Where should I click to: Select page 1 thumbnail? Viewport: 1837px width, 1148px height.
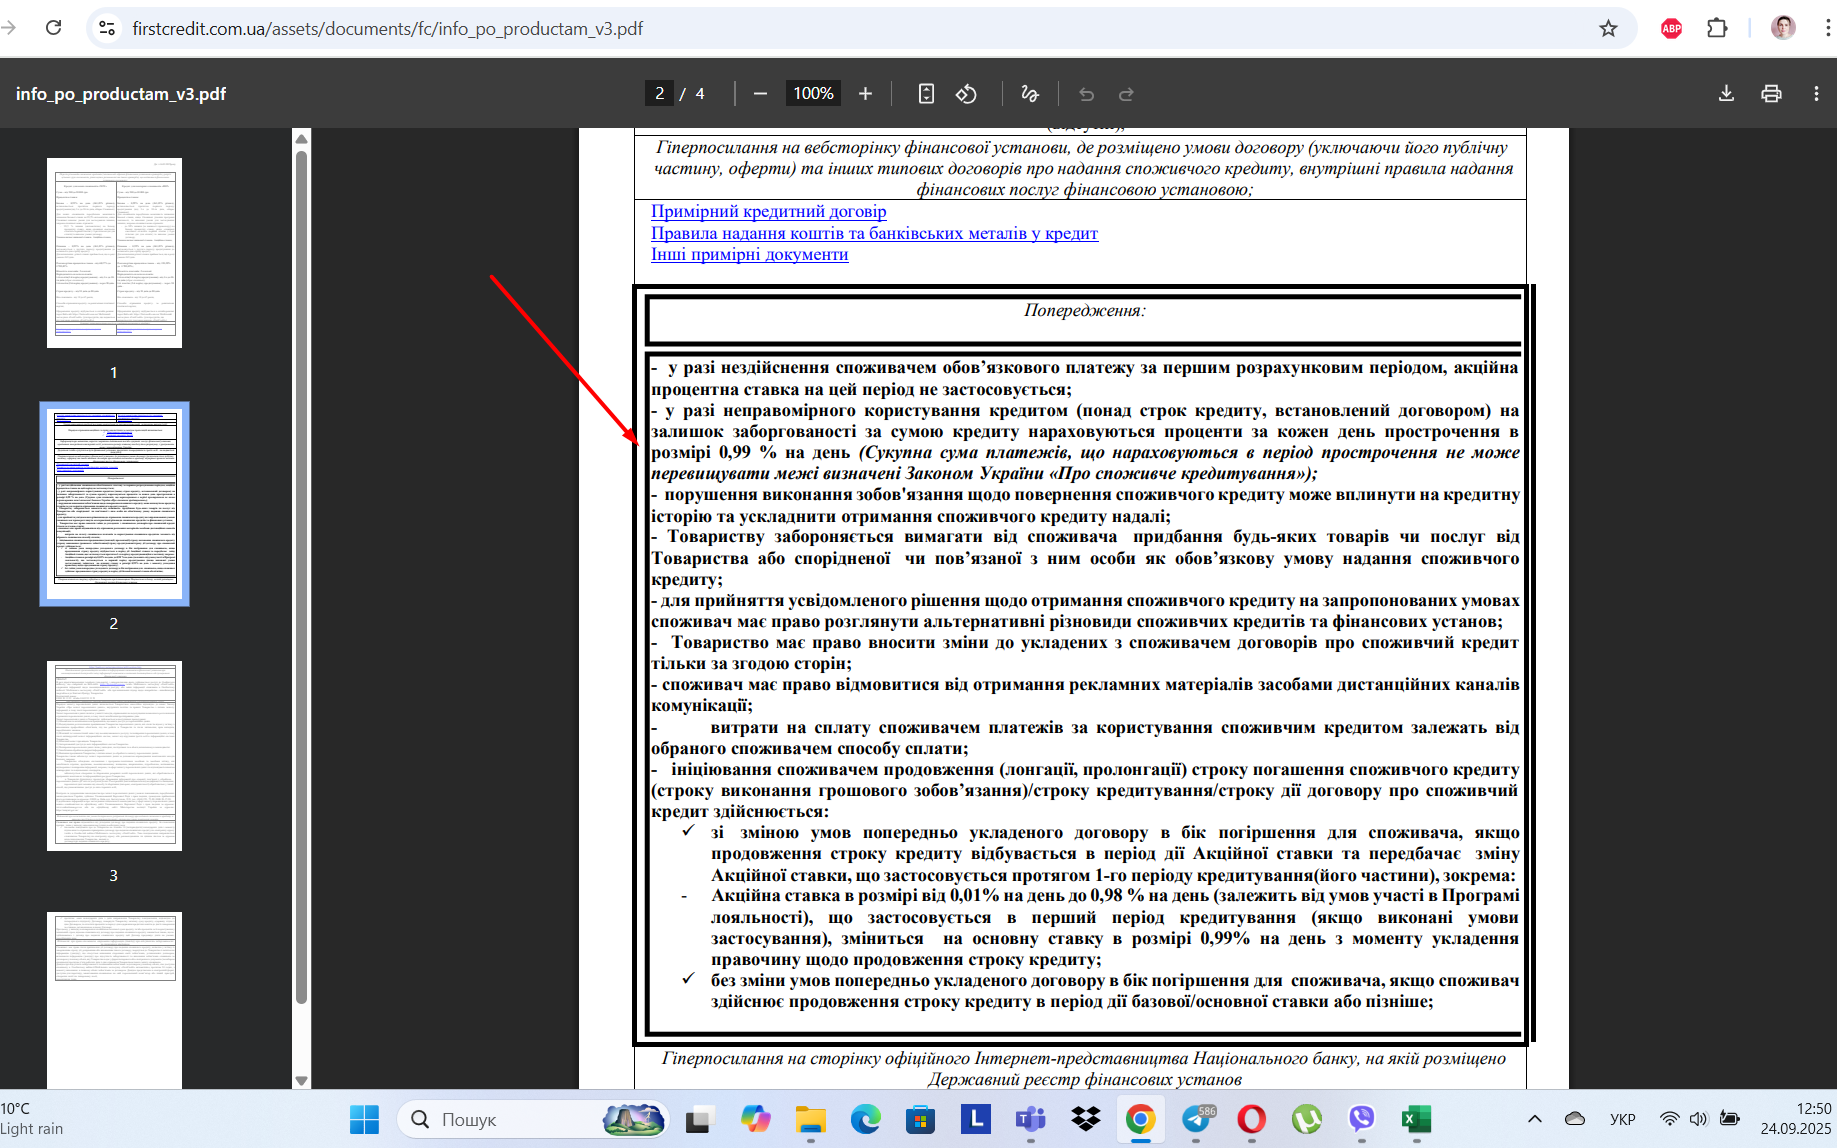click(x=114, y=253)
